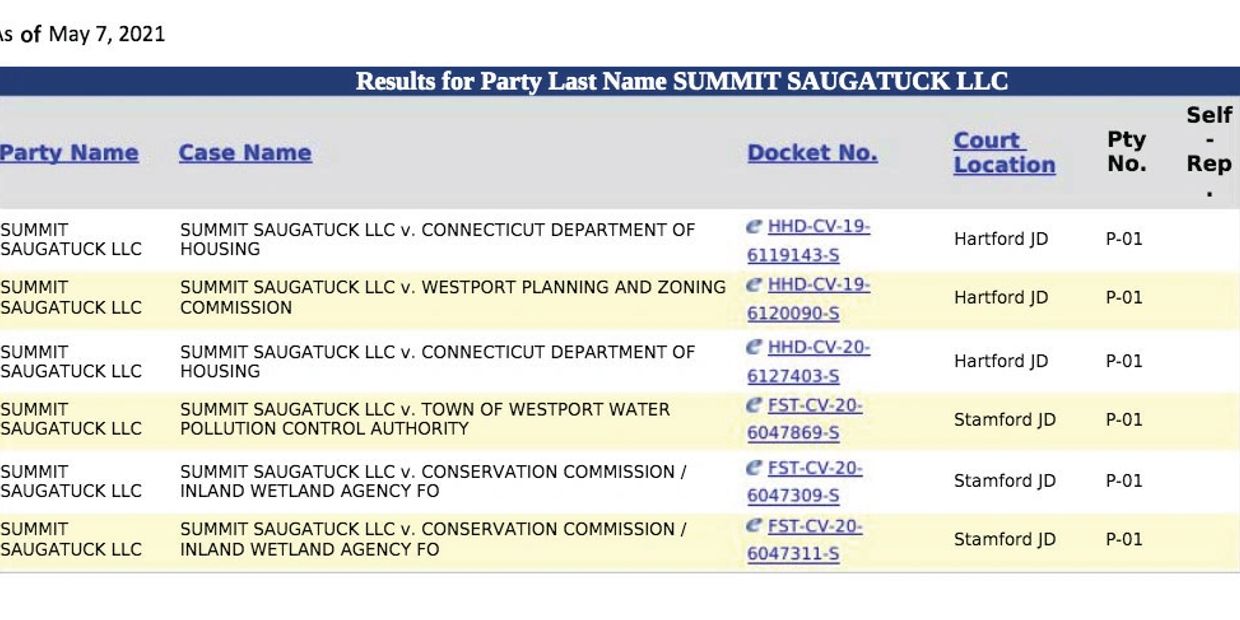Click the icon beside docket FST-CV-20-6047311-S

tap(755, 525)
